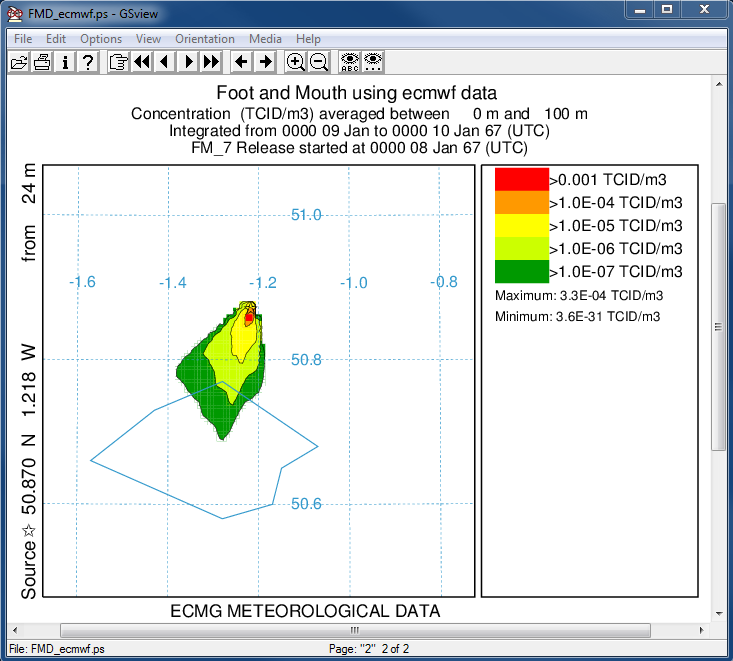Minimize the GSview window
The image size is (733, 661).
640,10
